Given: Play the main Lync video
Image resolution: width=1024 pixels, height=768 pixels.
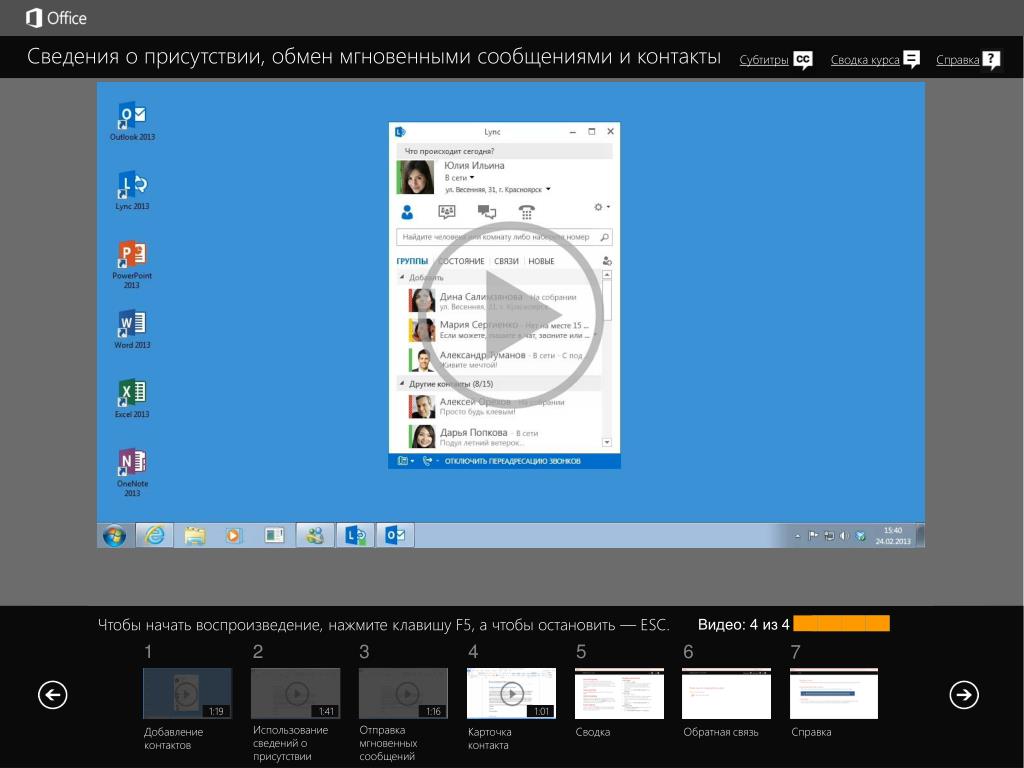Looking at the screenshot, I should (x=510, y=315).
